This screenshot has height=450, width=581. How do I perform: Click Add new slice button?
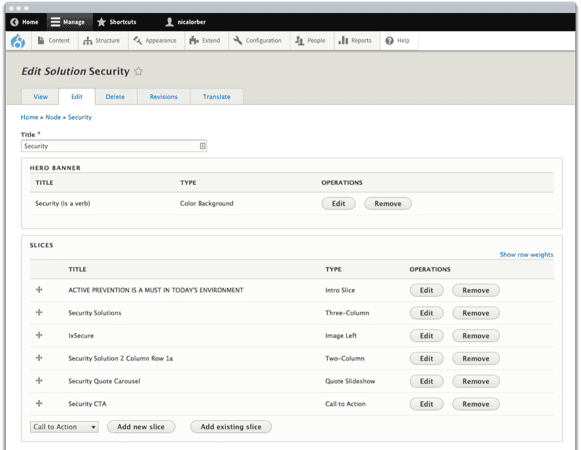[x=141, y=427]
